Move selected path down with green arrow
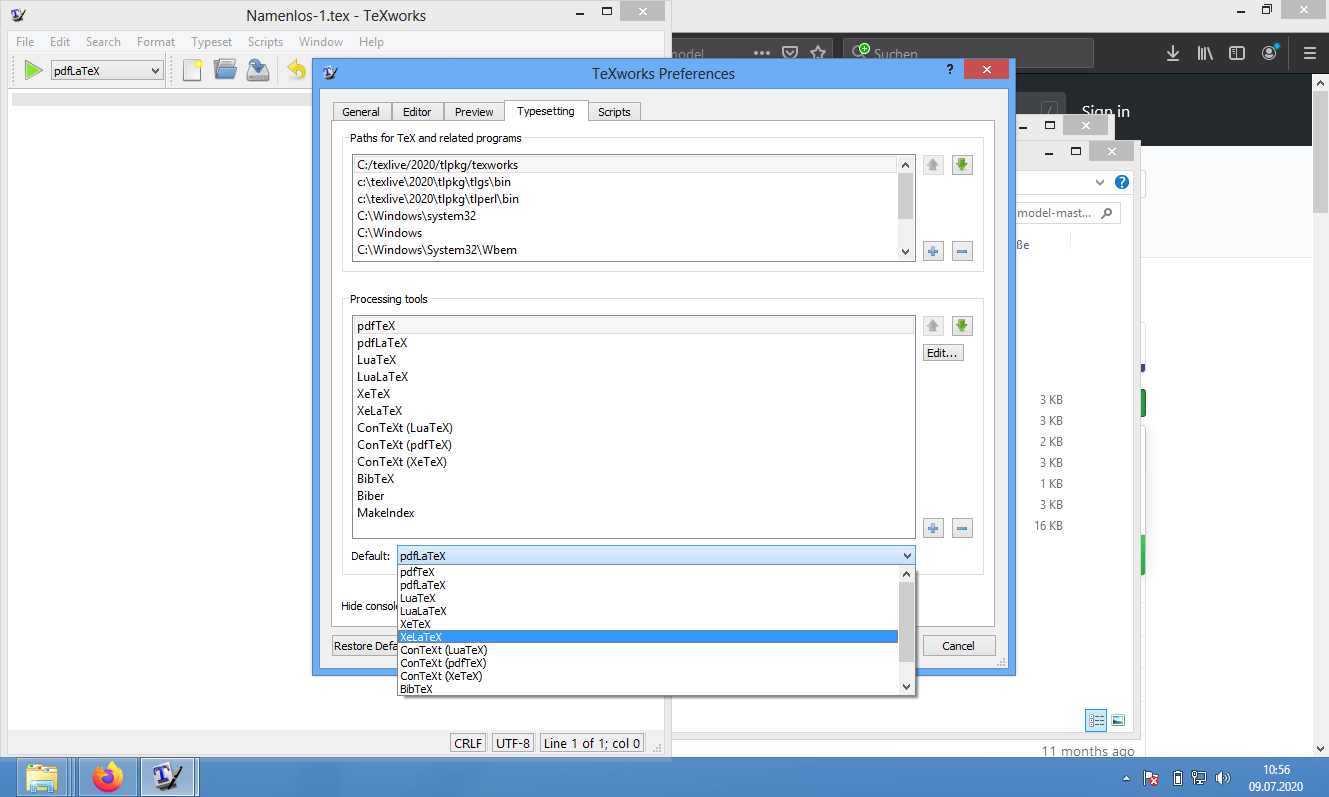The height and width of the screenshot is (797, 1329). click(962, 165)
